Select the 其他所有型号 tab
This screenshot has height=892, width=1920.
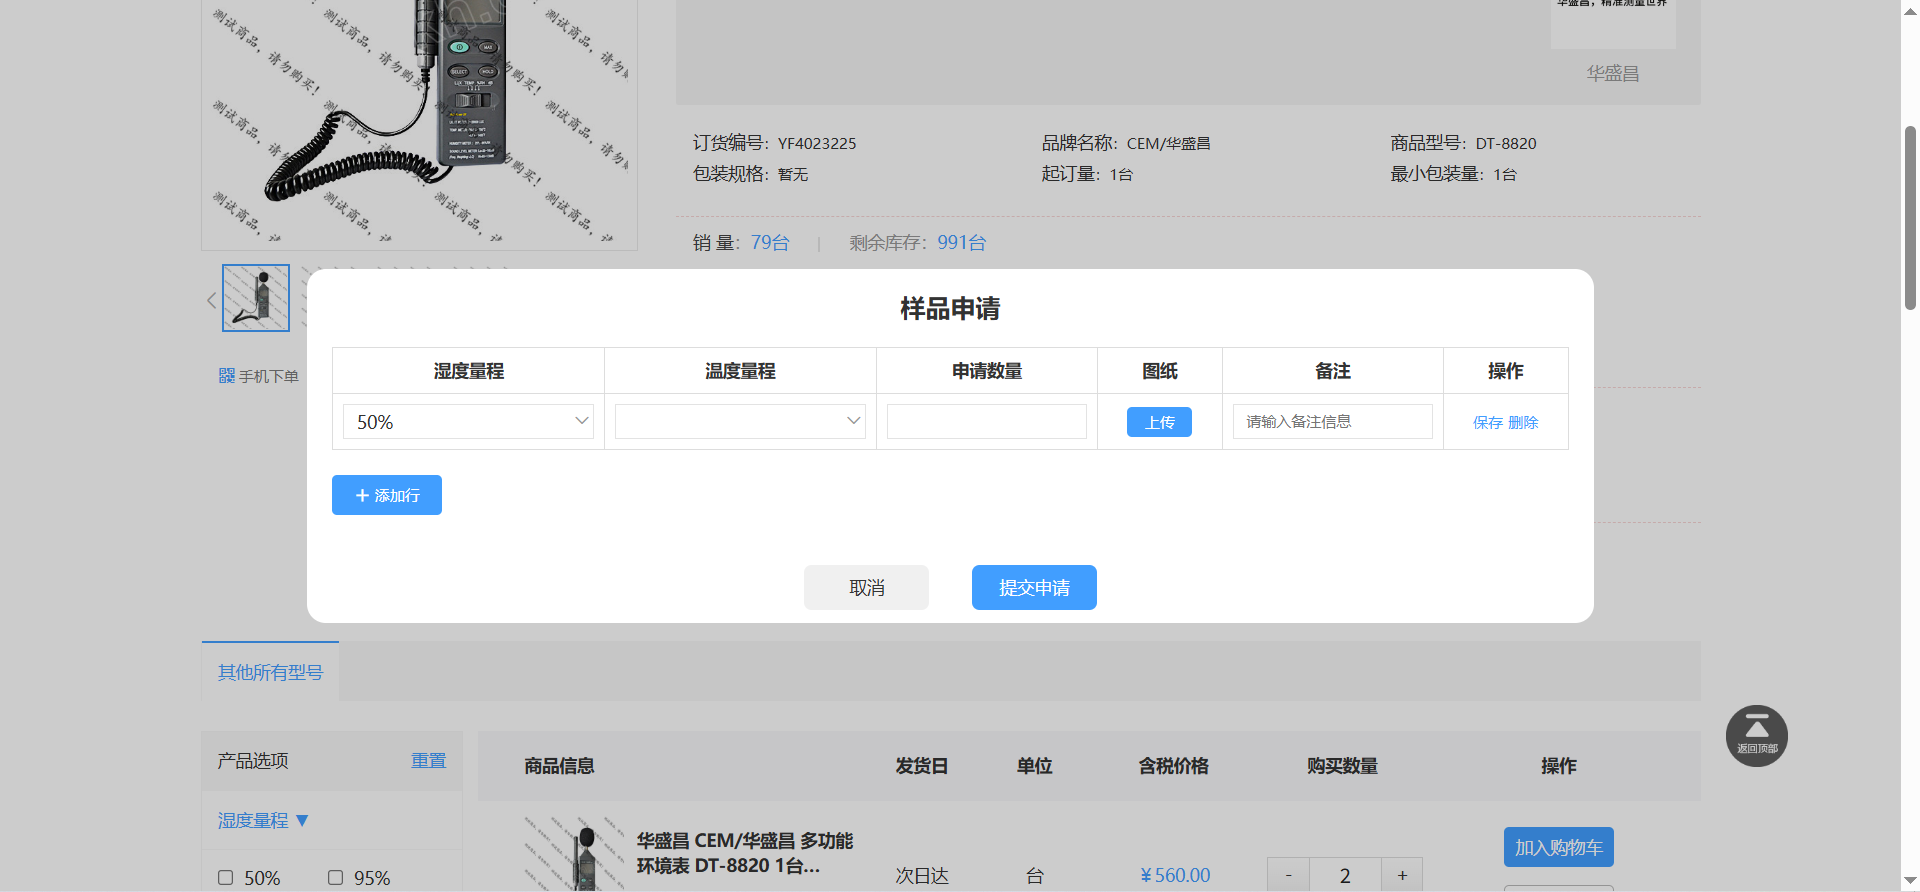coord(270,672)
